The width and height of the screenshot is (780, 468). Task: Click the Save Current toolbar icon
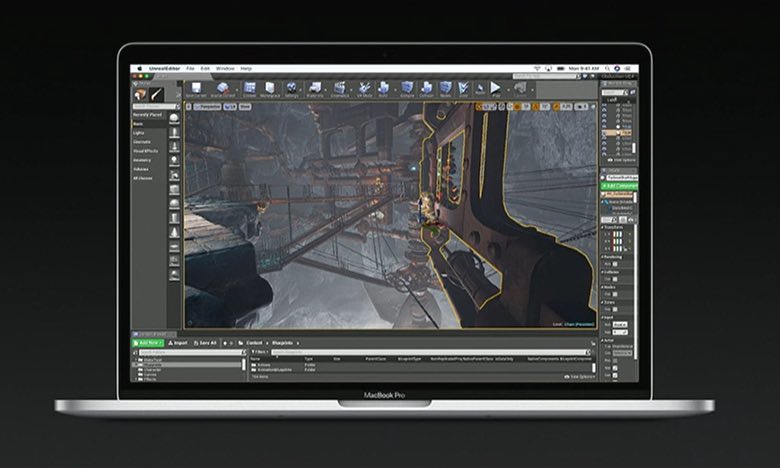(x=196, y=89)
